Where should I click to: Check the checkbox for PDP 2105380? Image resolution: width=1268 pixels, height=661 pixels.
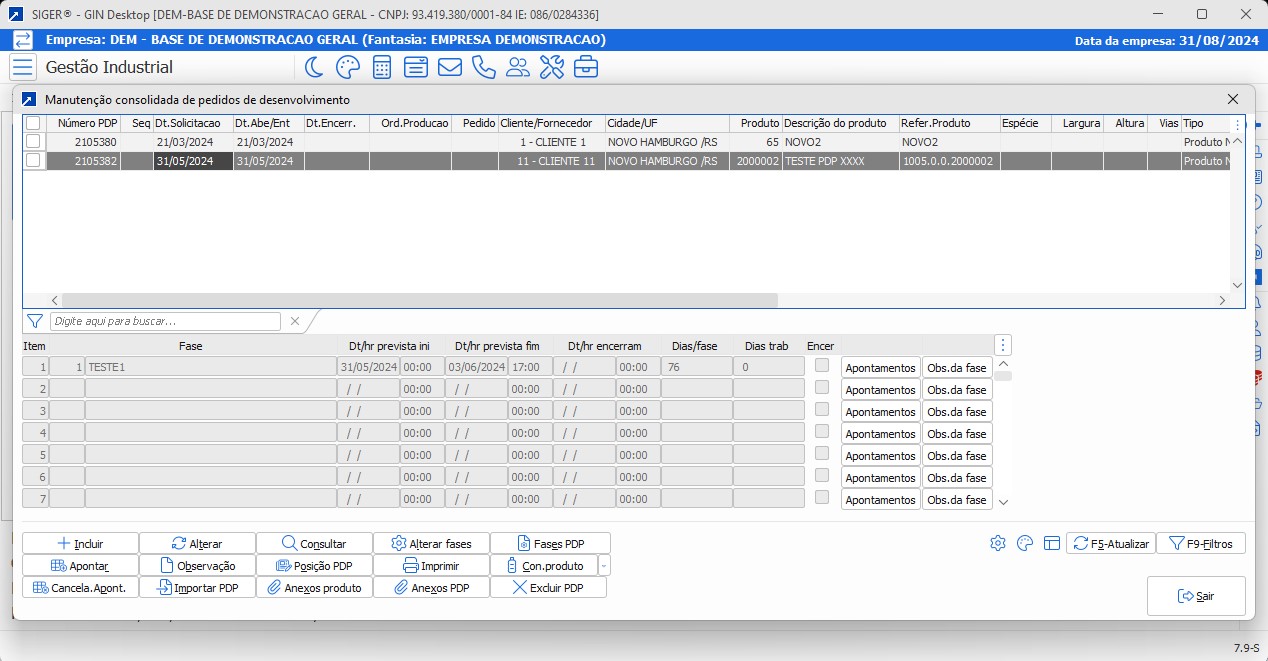pyautogui.click(x=33, y=142)
